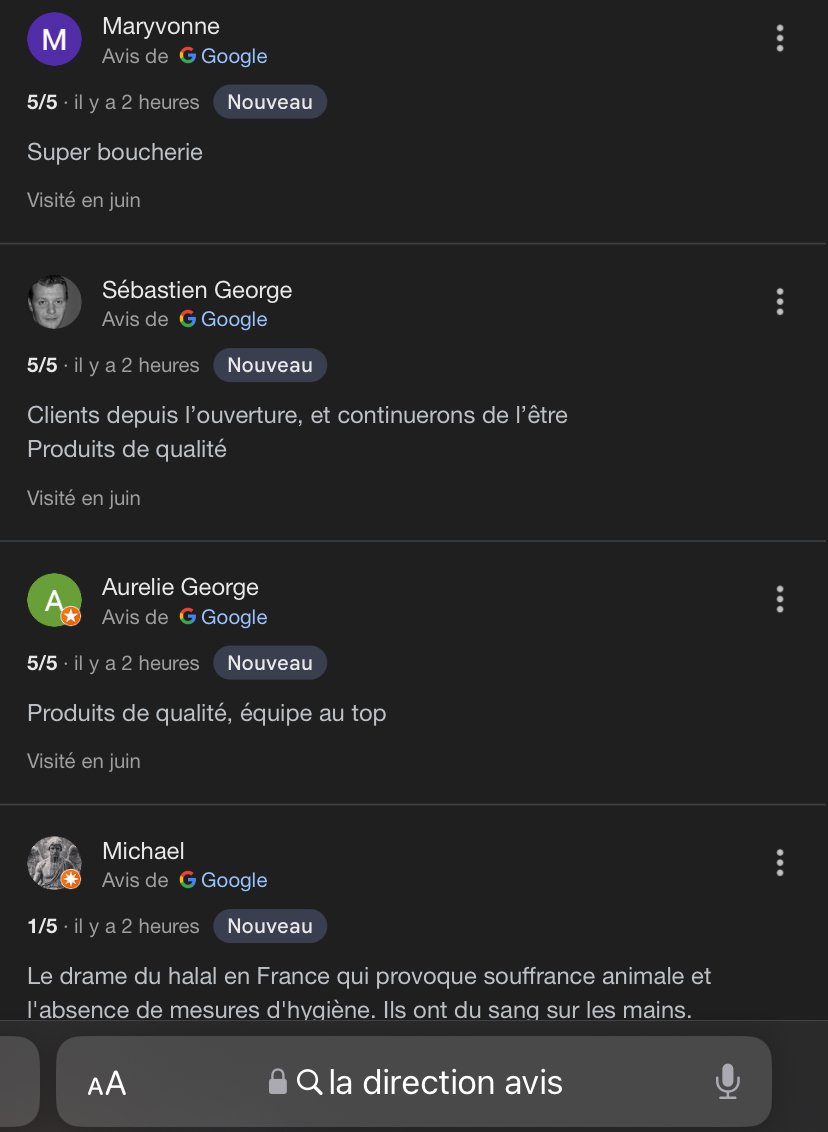Tap Sébastien George's profile photo

point(54,302)
